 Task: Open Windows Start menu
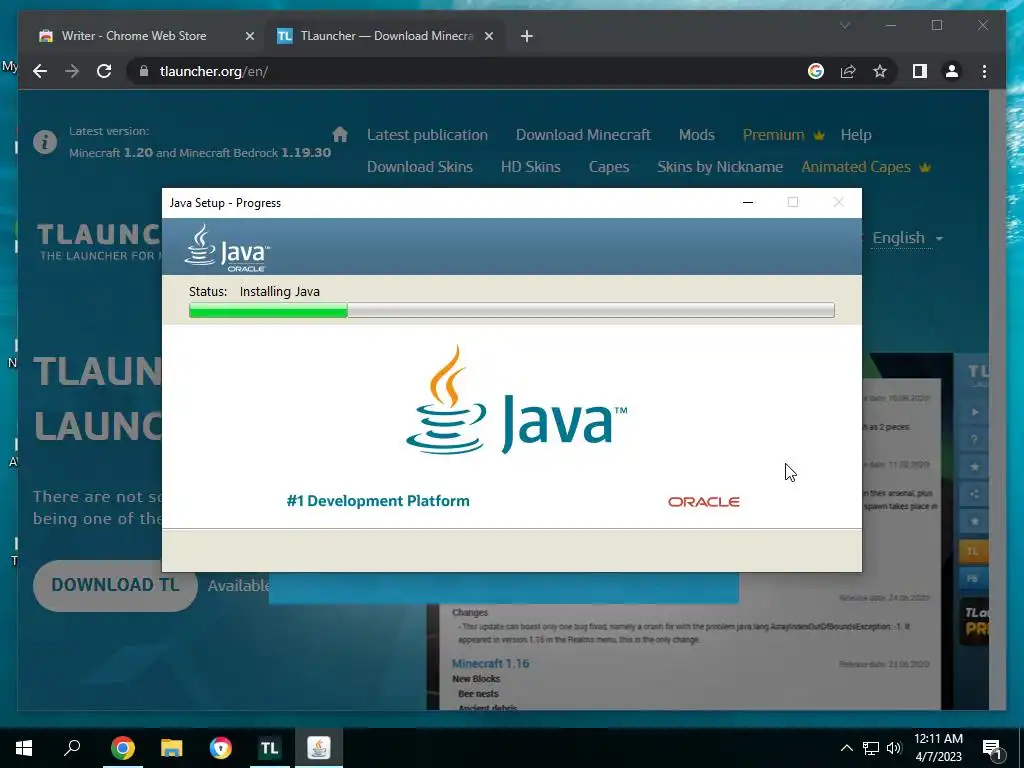tap(24, 748)
